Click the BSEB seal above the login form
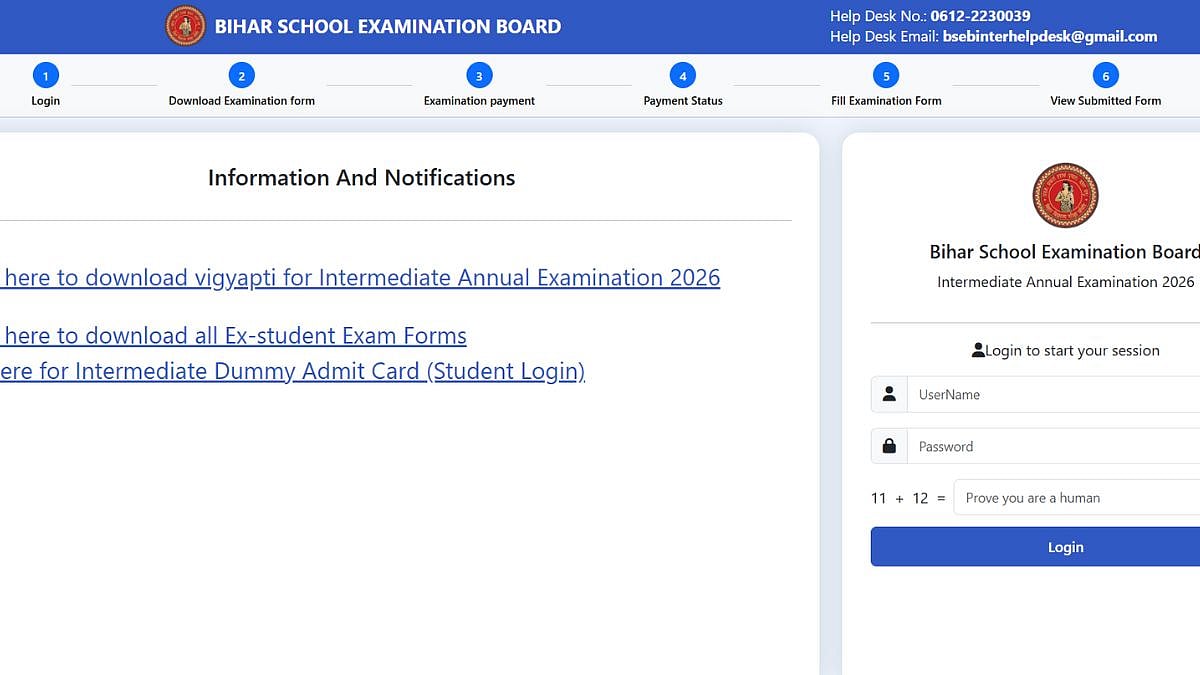The image size is (1200, 675). (1064, 196)
